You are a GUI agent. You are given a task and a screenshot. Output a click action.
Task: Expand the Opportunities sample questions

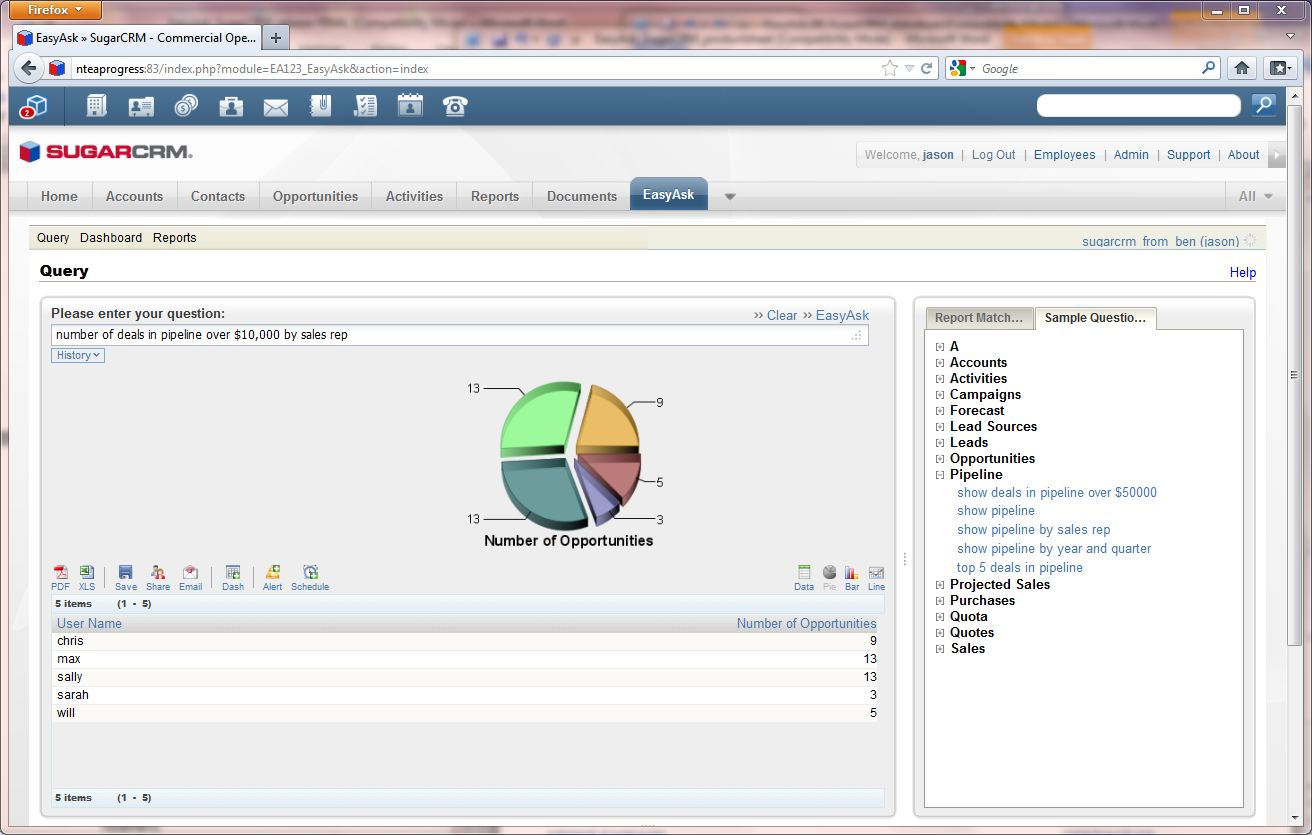pos(940,459)
